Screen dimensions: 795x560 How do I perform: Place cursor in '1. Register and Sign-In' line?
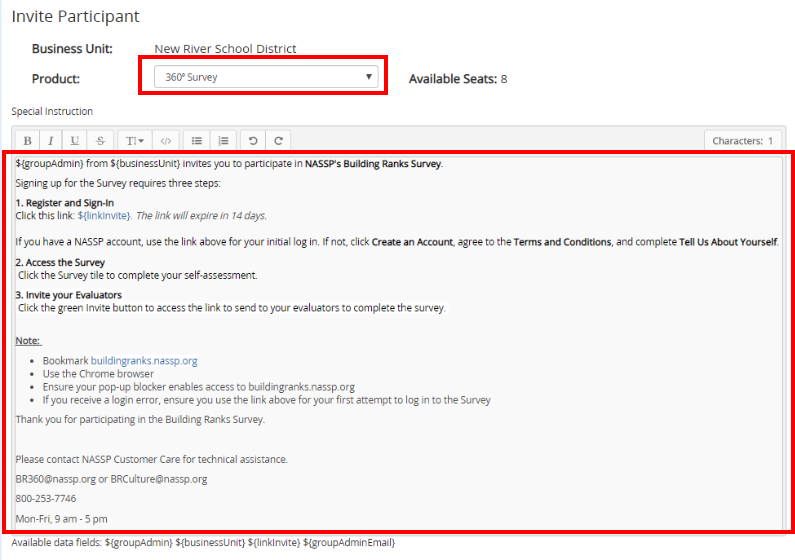click(x=65, y=203)
